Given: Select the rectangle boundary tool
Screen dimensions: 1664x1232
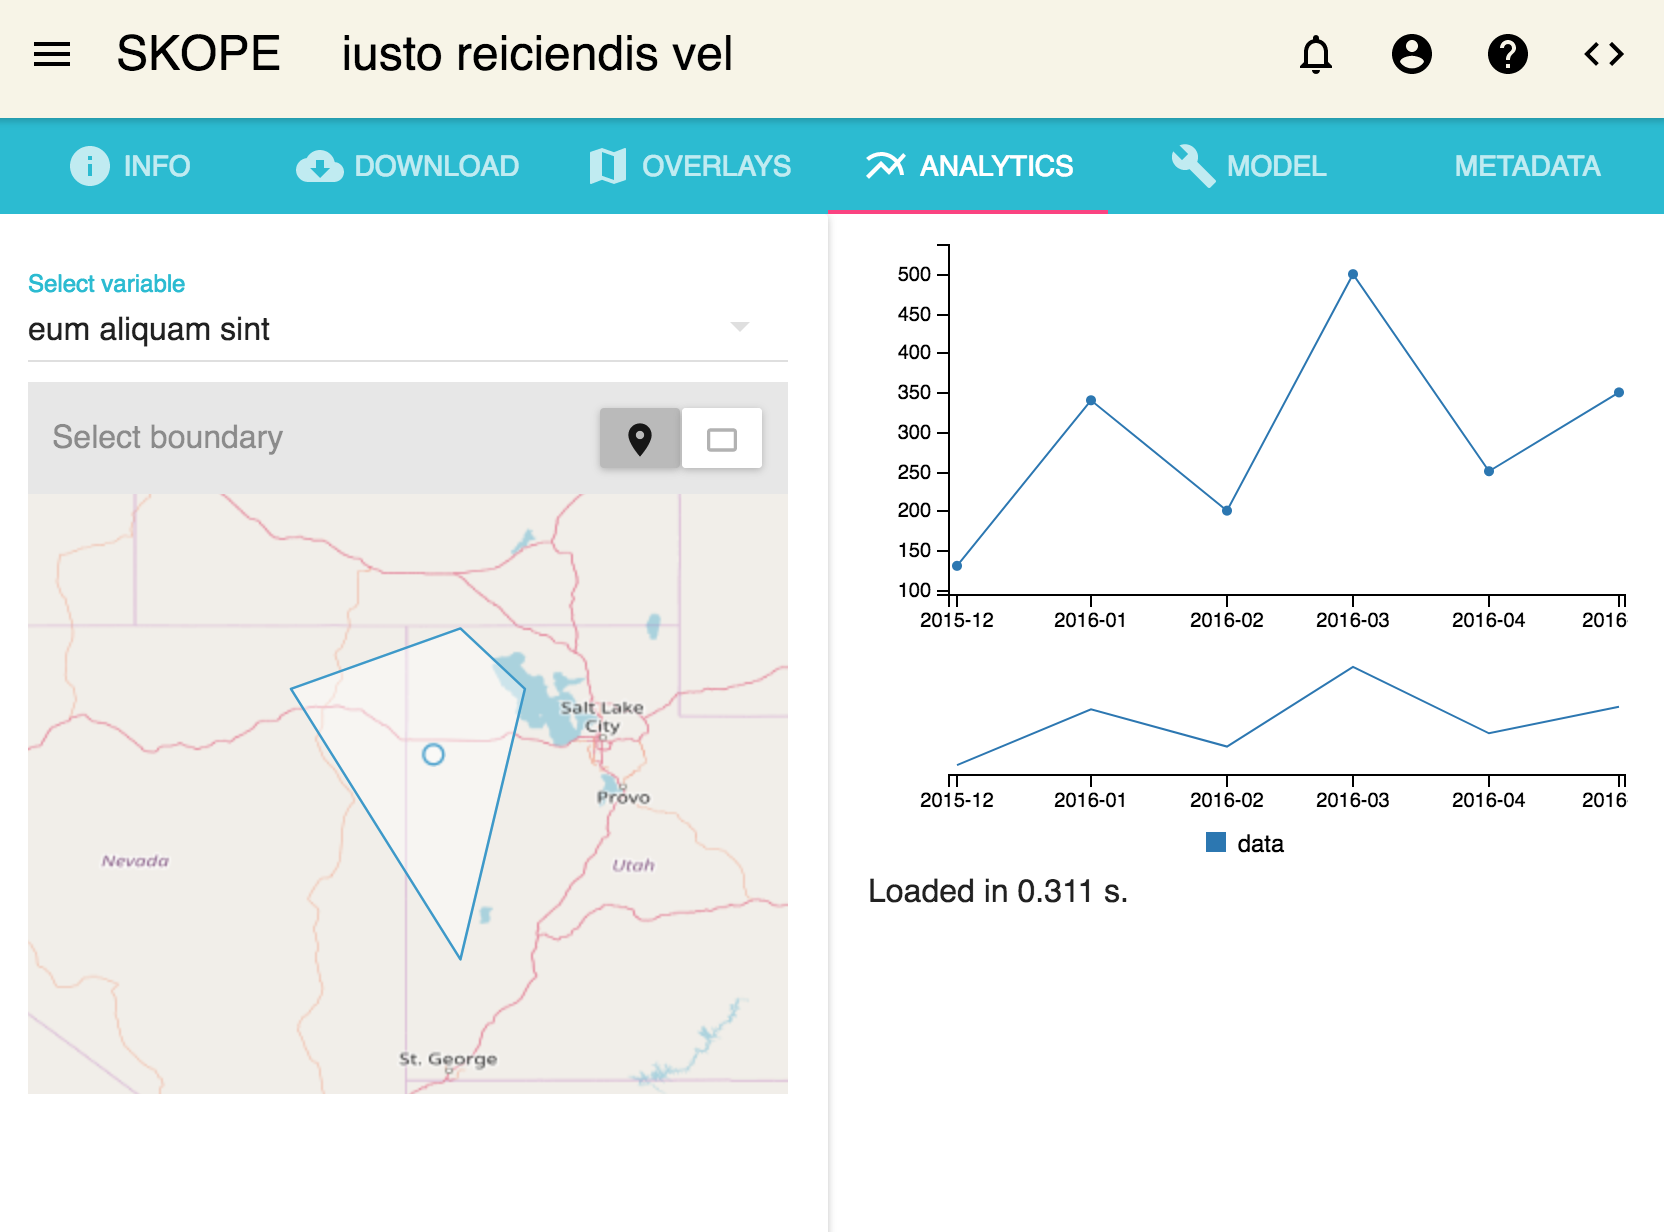Looking at the screenshot, I should pyautogui.click(x=721, y=437).
